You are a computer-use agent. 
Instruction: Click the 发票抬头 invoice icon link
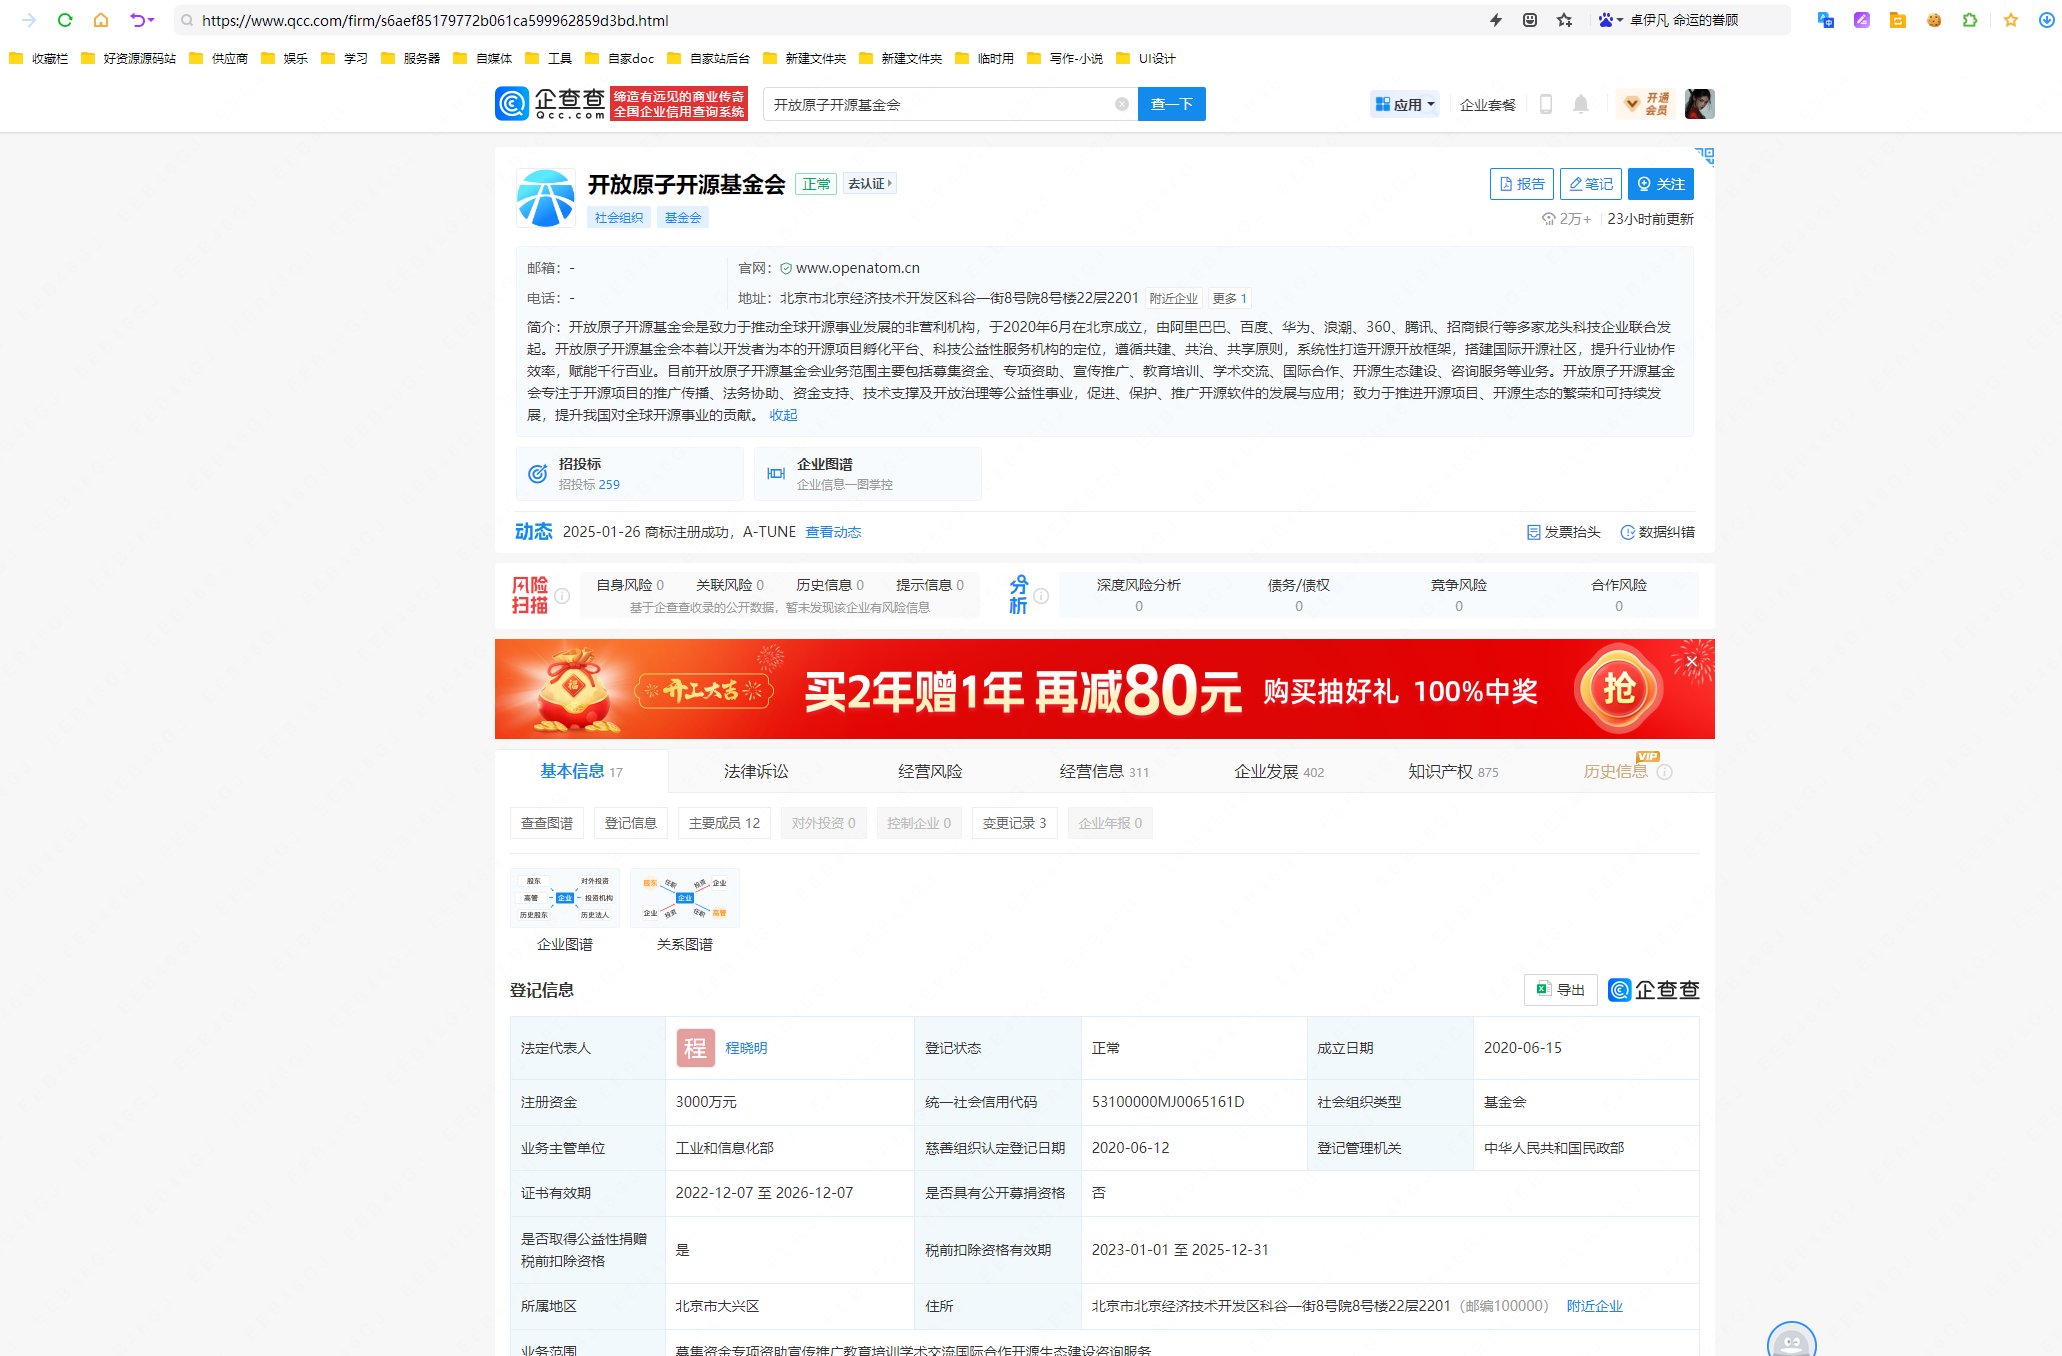[1564, 532]
